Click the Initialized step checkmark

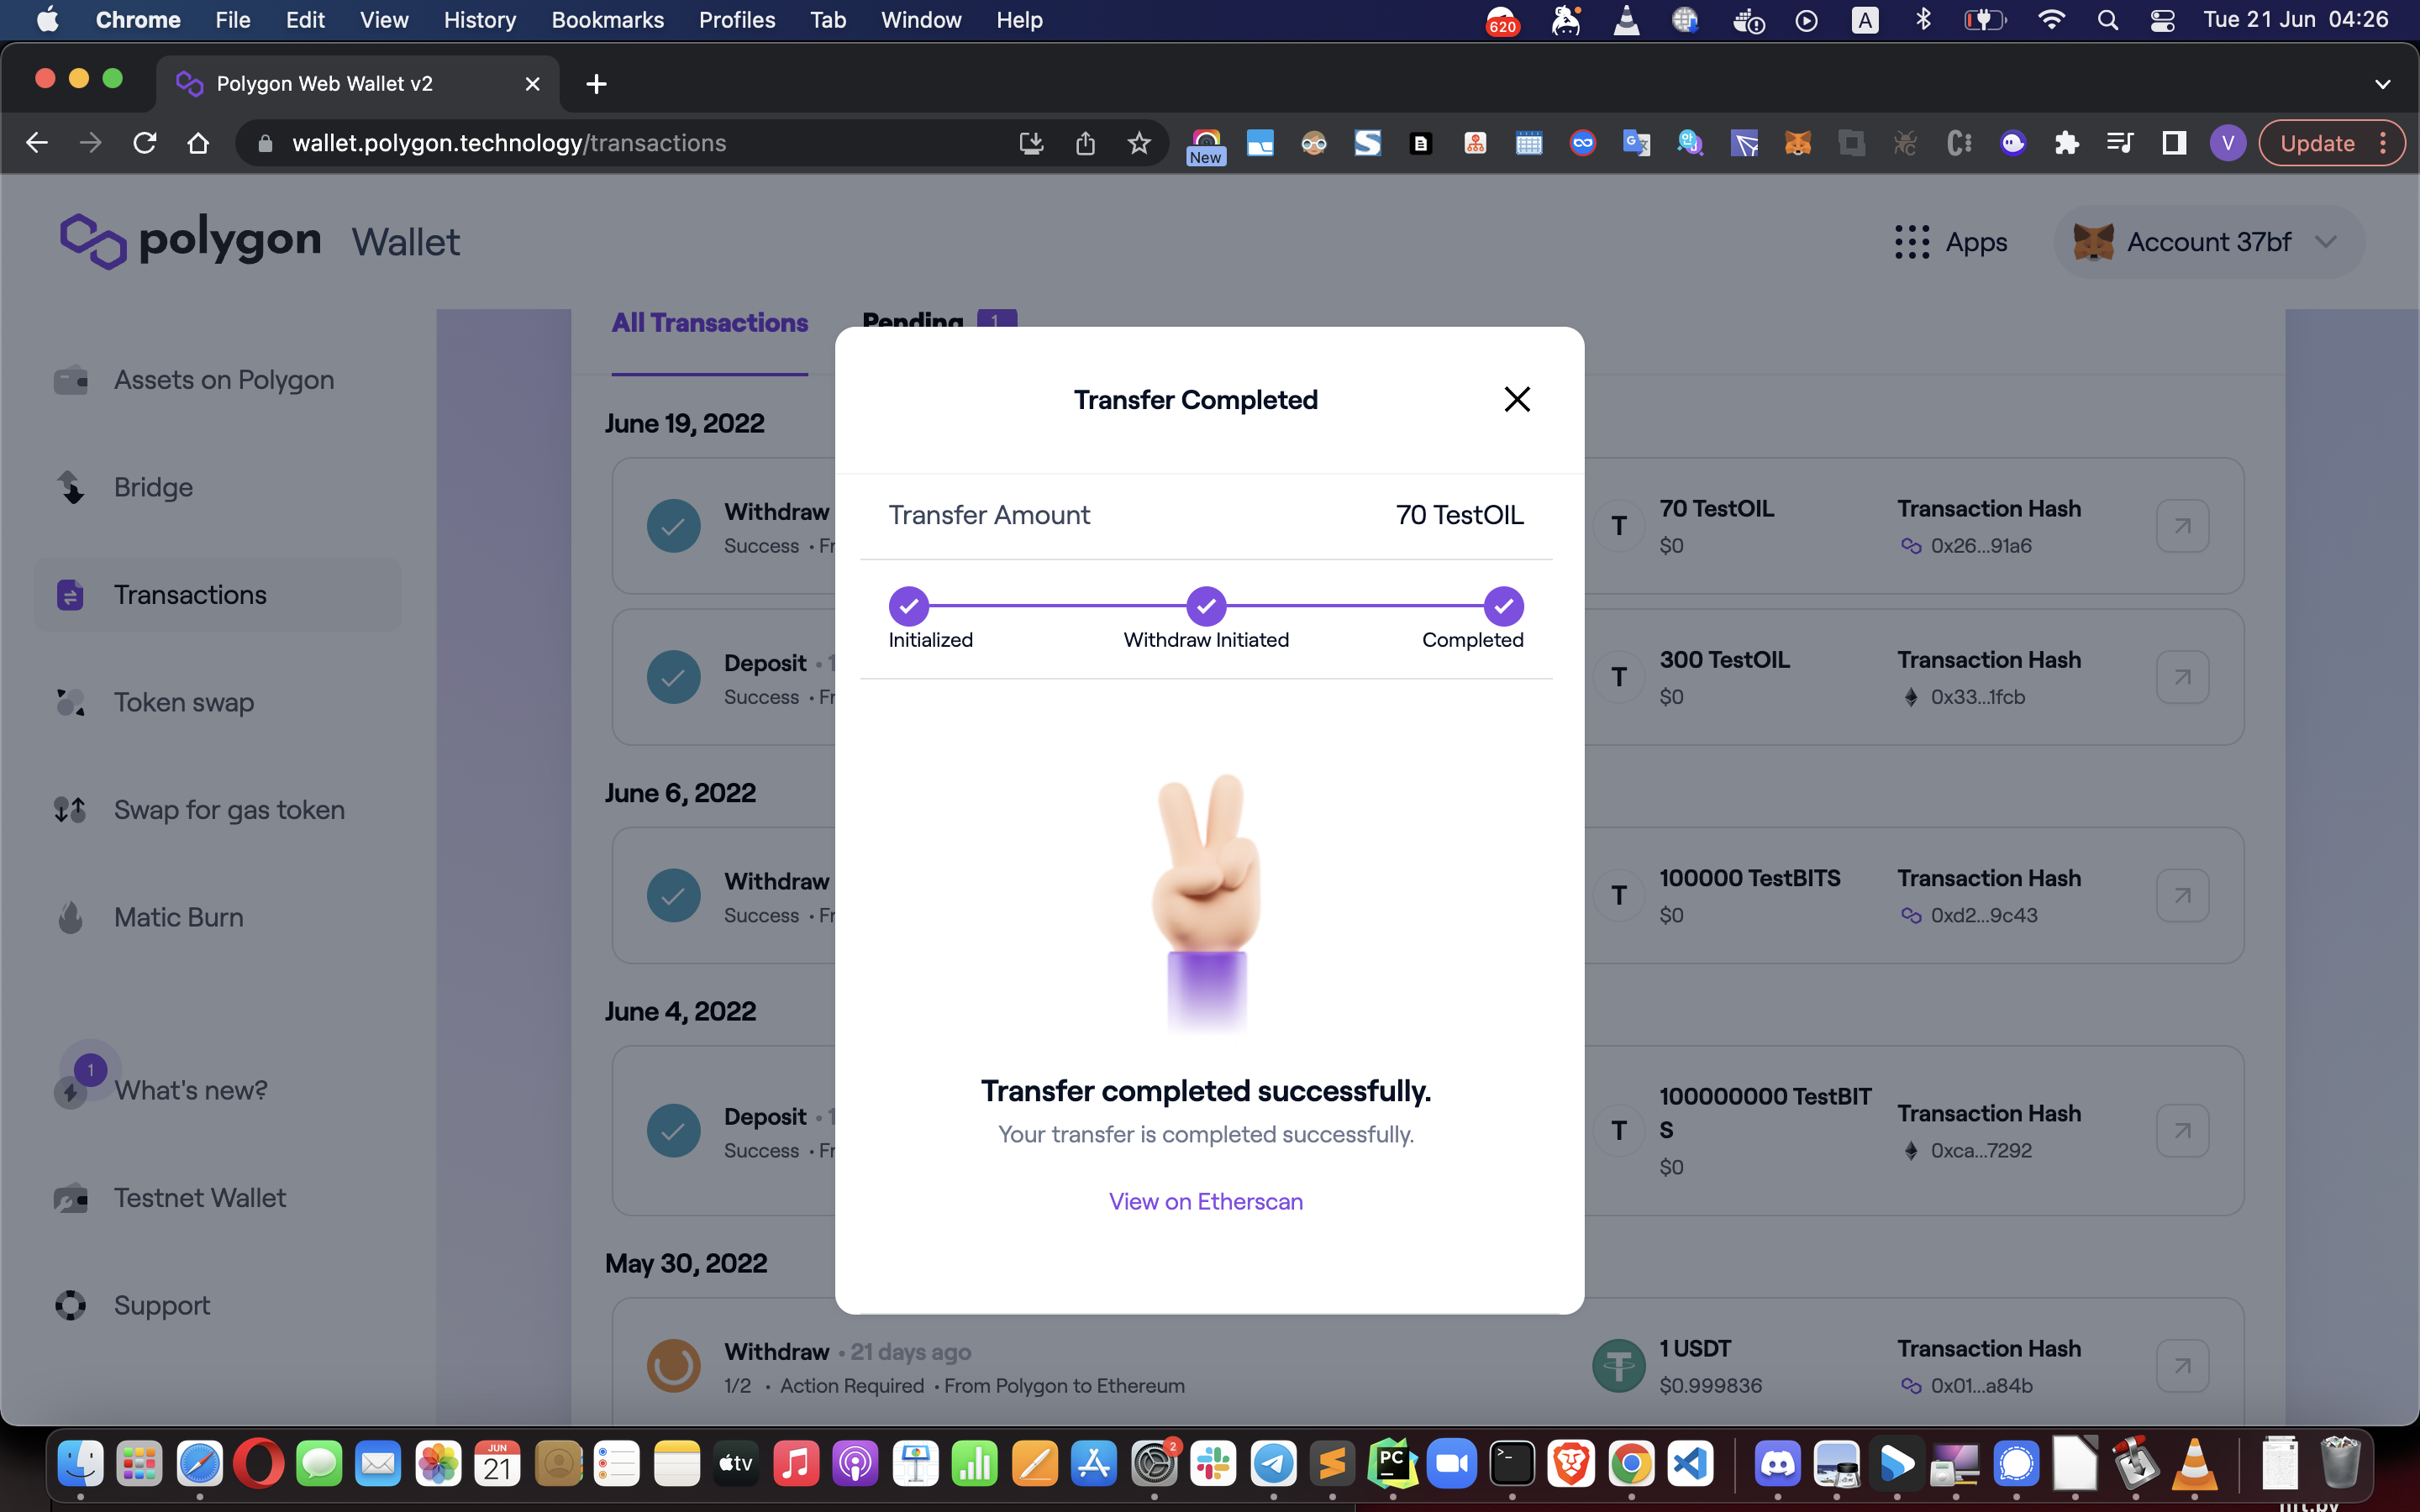tap(908, 606)
